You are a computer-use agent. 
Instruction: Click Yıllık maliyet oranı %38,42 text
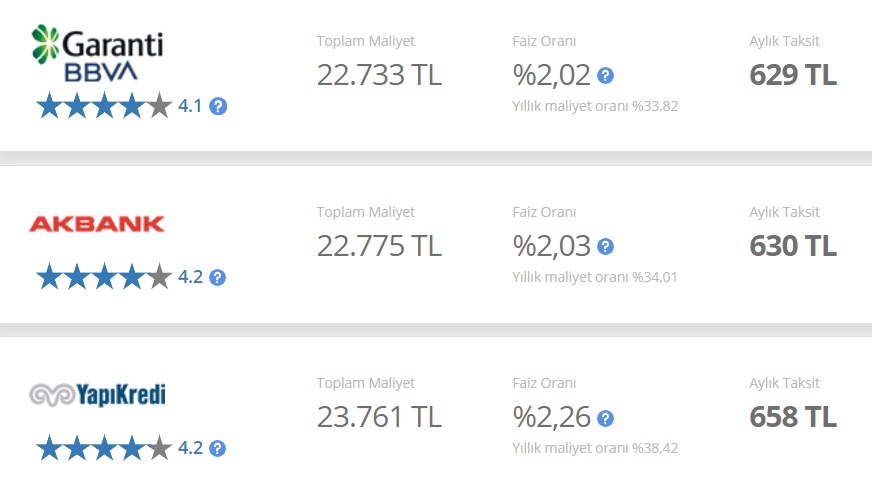tap(595, 448)
